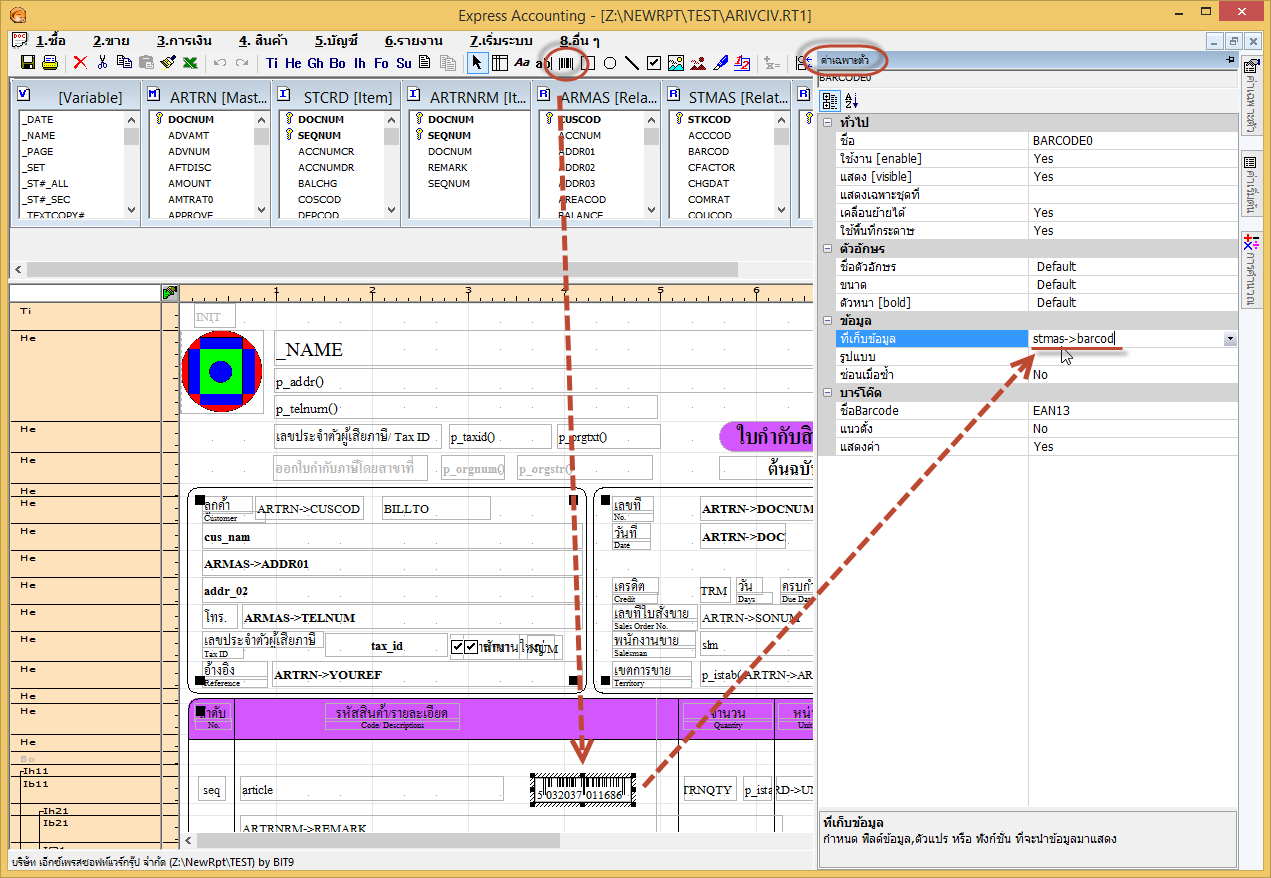Select the arrow pointer tool
This screenshot has width=1271, height=878.
[477, 63]
